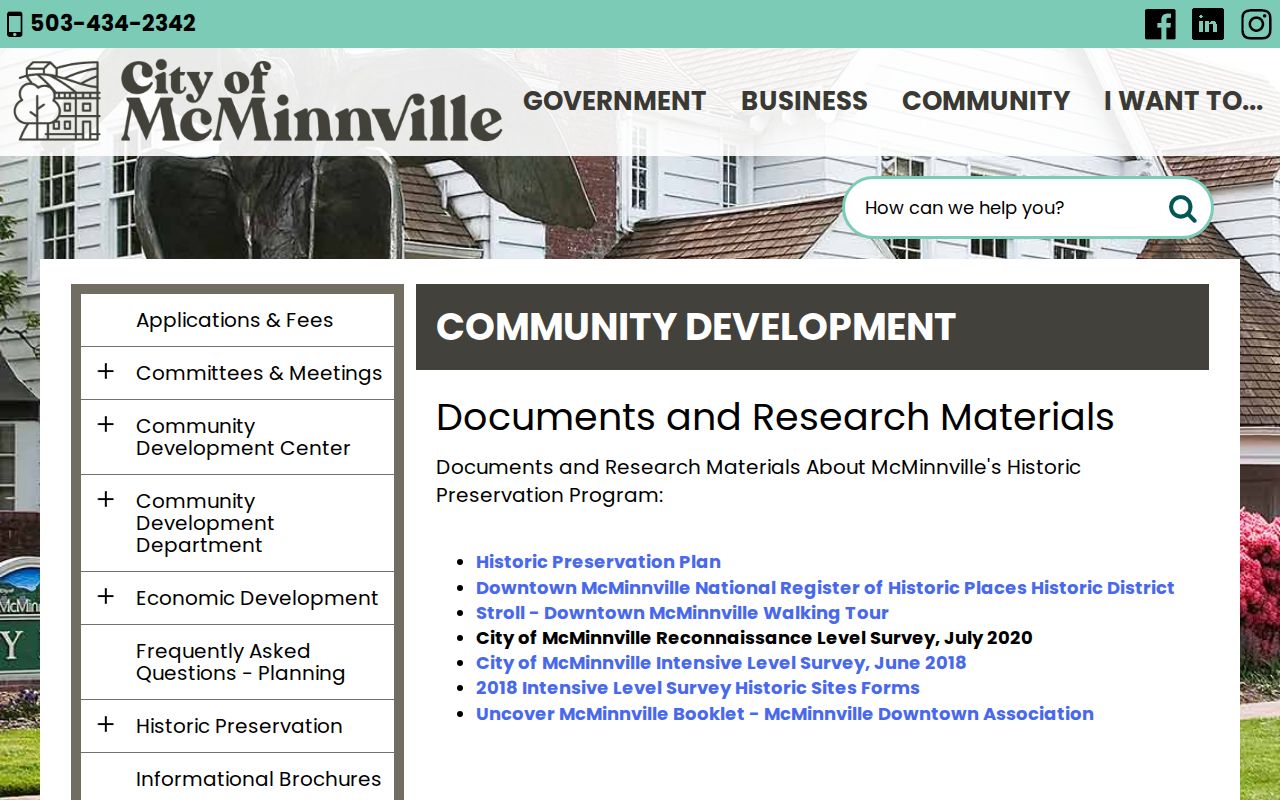
Task: Open the COMMUNITY menu
Action: [986, 101]
